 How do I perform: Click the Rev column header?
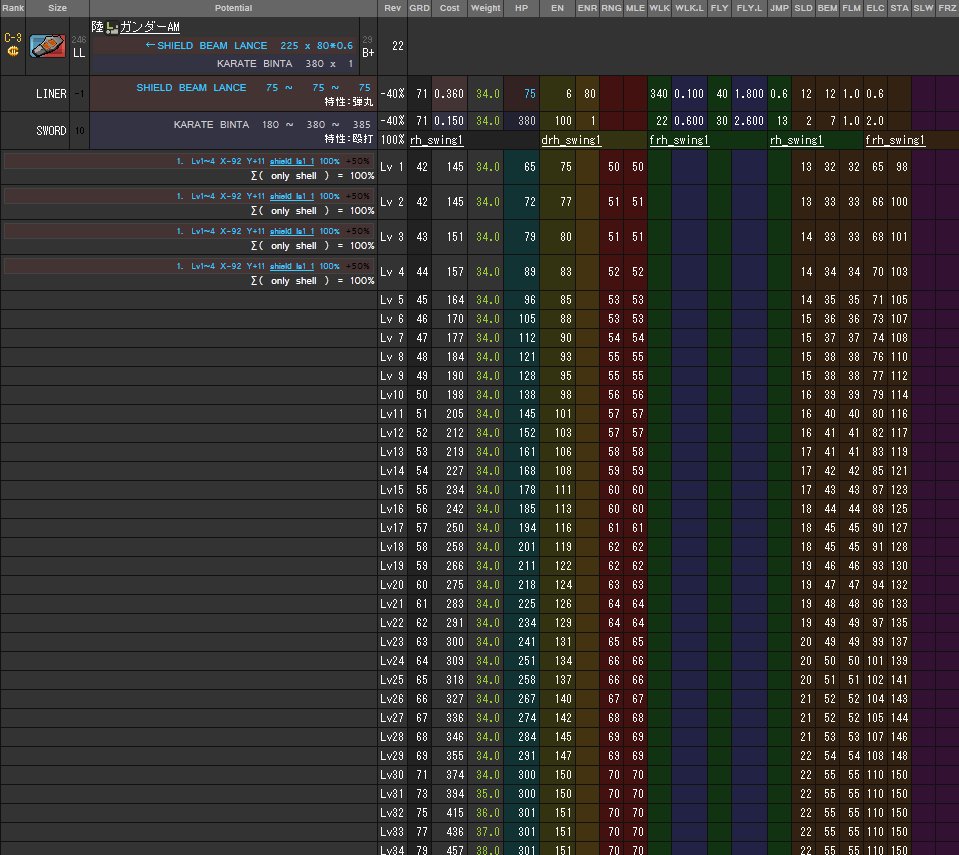click(393, 8)
